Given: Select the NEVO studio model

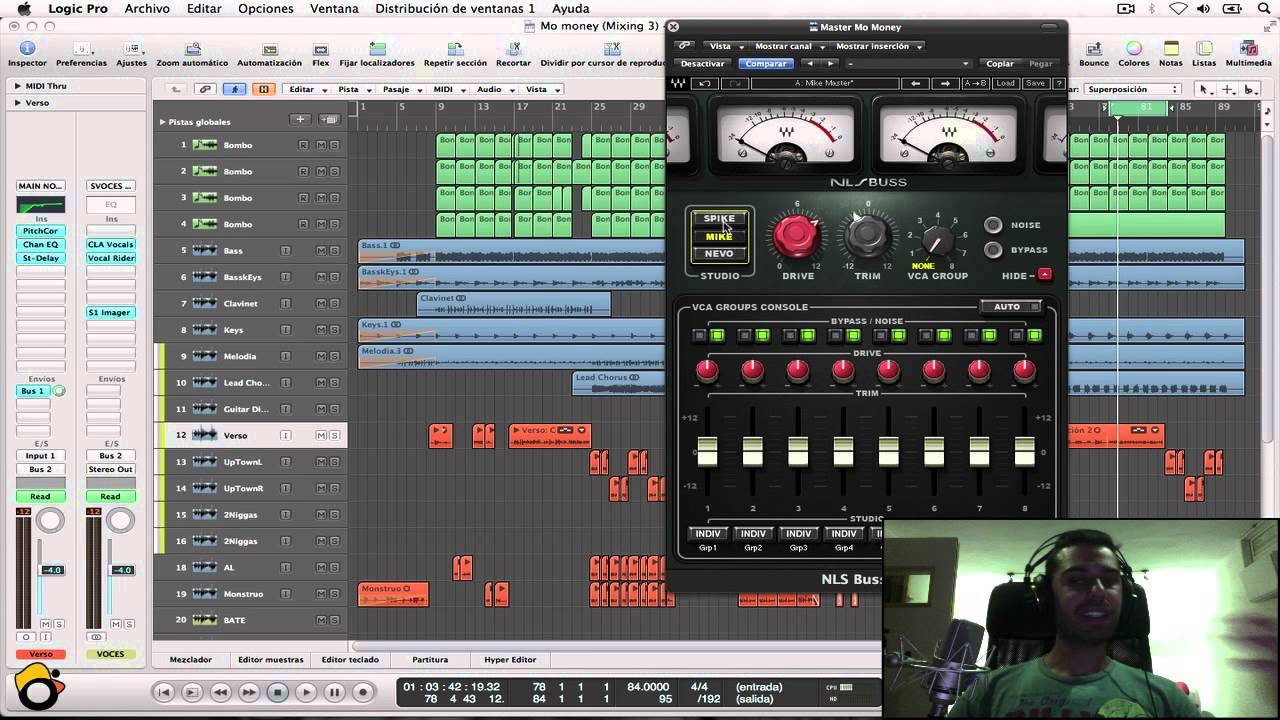Looking at the screenshot, I should (719, 254).
